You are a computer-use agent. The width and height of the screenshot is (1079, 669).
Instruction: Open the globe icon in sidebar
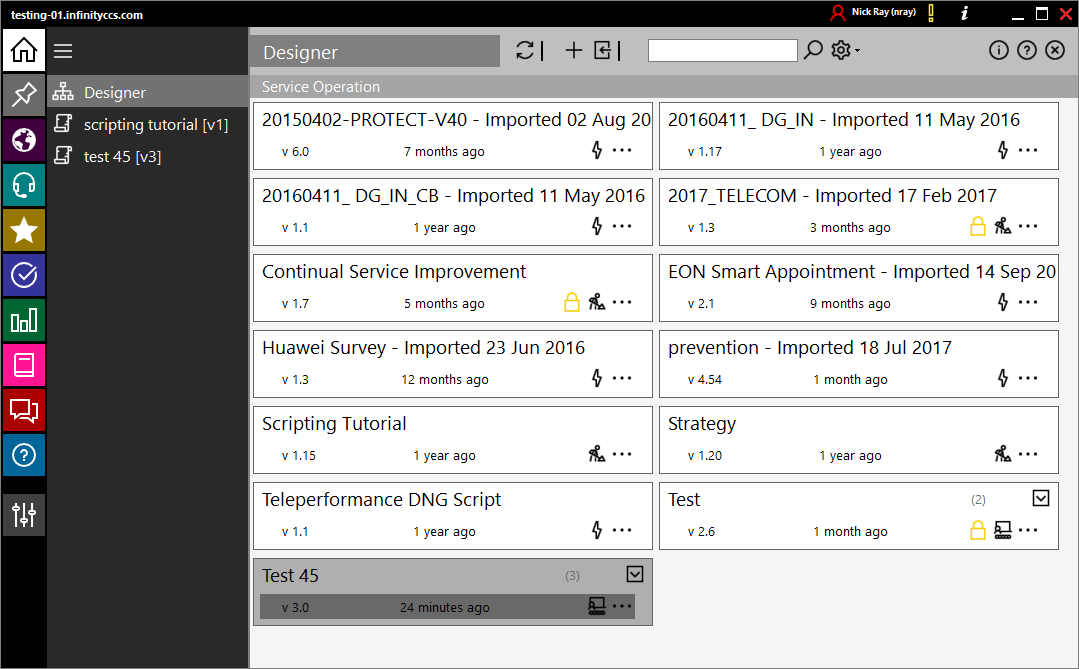point(23,140)
